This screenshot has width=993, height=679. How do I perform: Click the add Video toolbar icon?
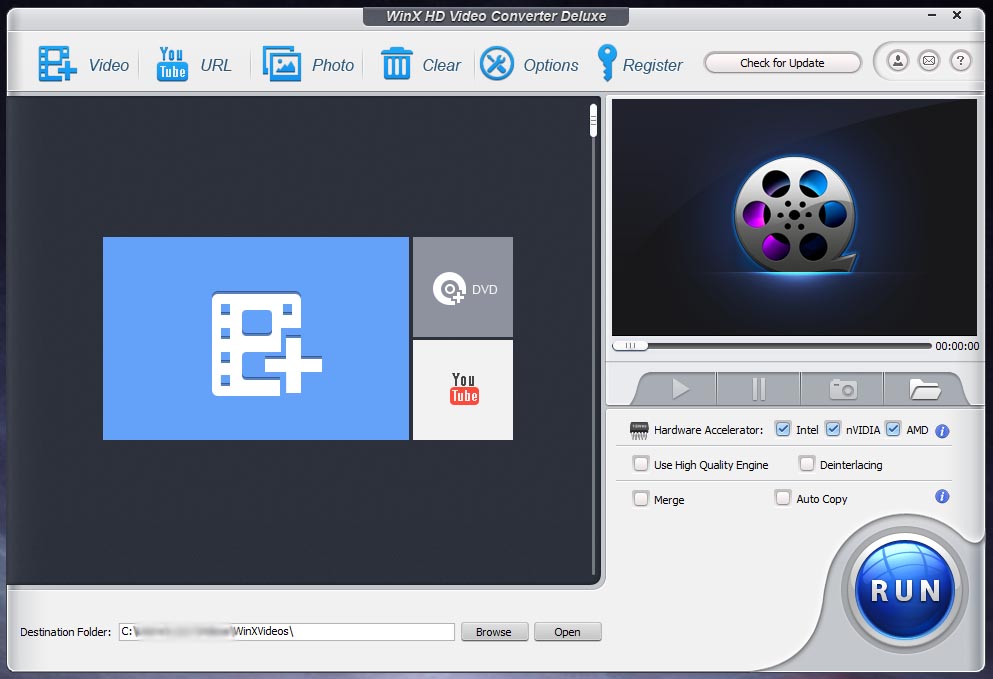click(58, 64)
